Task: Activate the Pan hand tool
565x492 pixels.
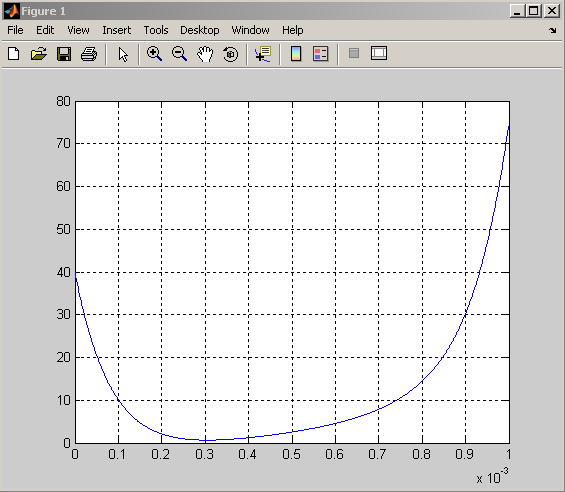Action: [x=205, y=54]
